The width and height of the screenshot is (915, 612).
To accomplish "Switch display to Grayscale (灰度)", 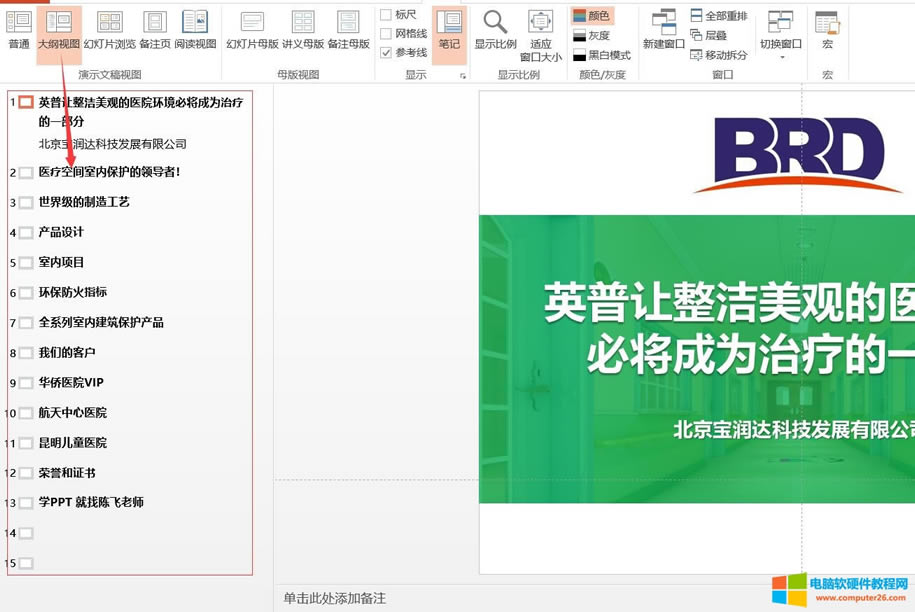I will point(592,34).
